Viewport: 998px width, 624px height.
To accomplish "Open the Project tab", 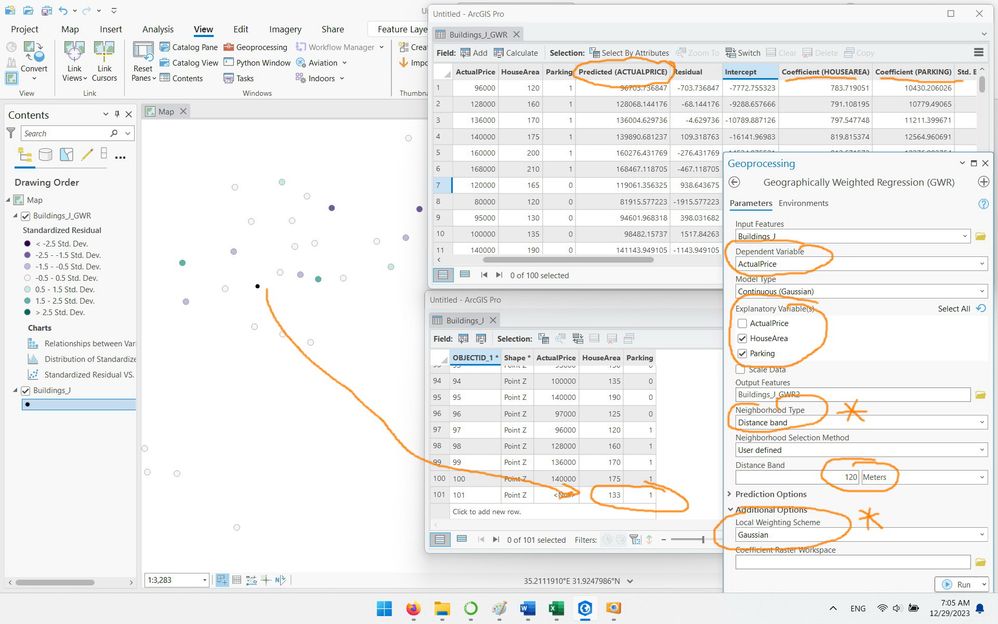I will click(x=25, y=29).
